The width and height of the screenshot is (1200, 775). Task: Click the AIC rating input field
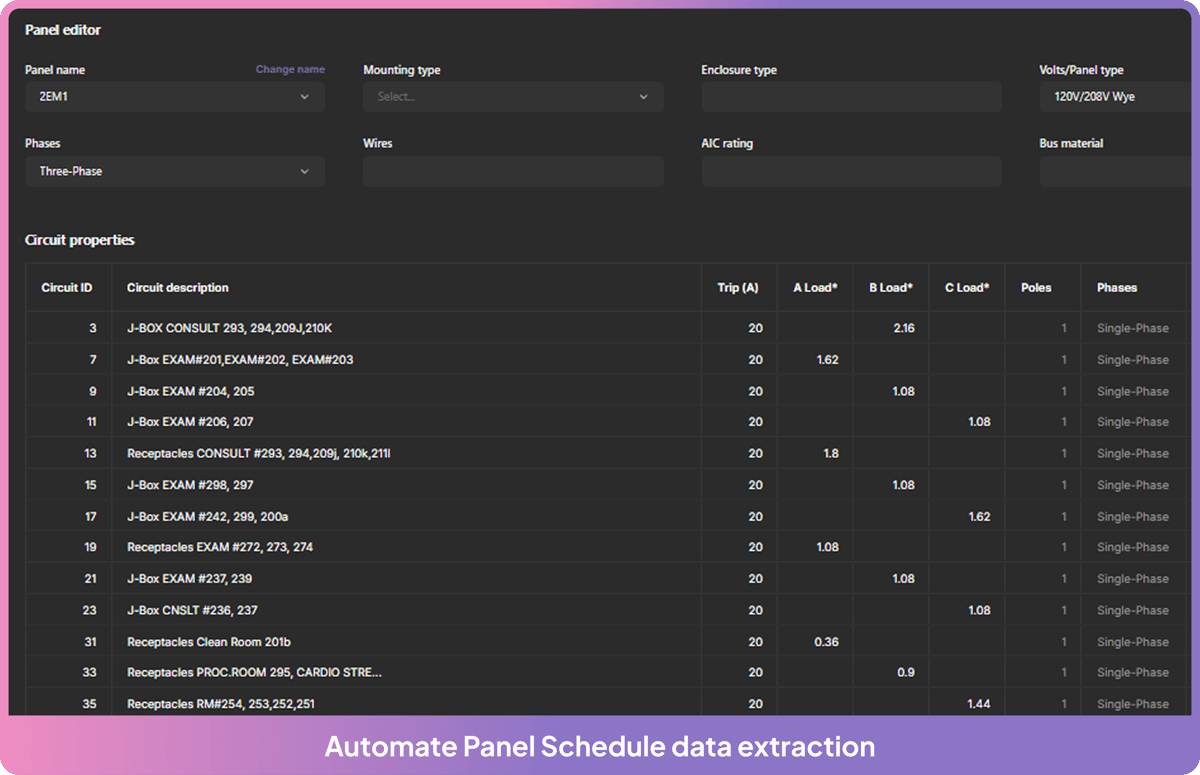pos(851,171)
